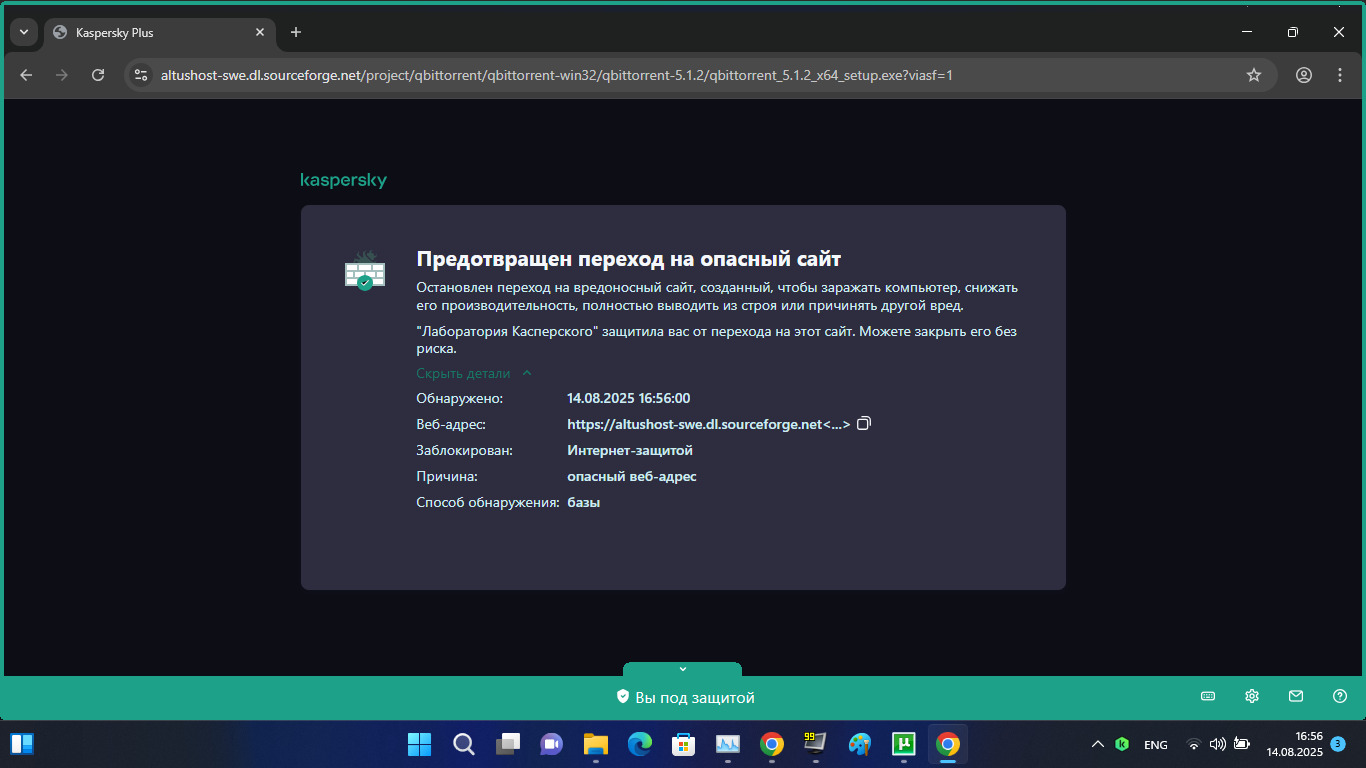The image size is (1366, 768).
Task: Open the taskbar icon with the yellow 99 badge
Action: point(816,744)
